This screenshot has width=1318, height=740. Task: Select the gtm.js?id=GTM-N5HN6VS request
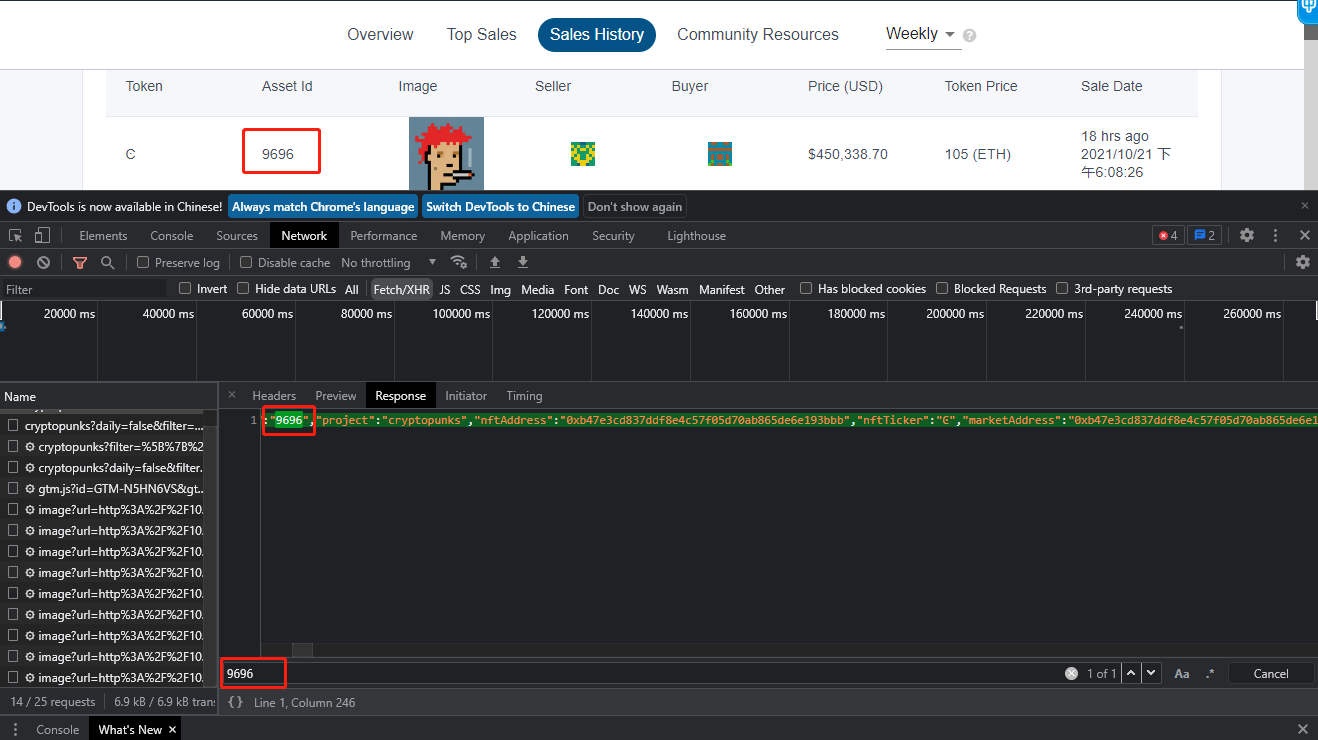coord(120,488)
